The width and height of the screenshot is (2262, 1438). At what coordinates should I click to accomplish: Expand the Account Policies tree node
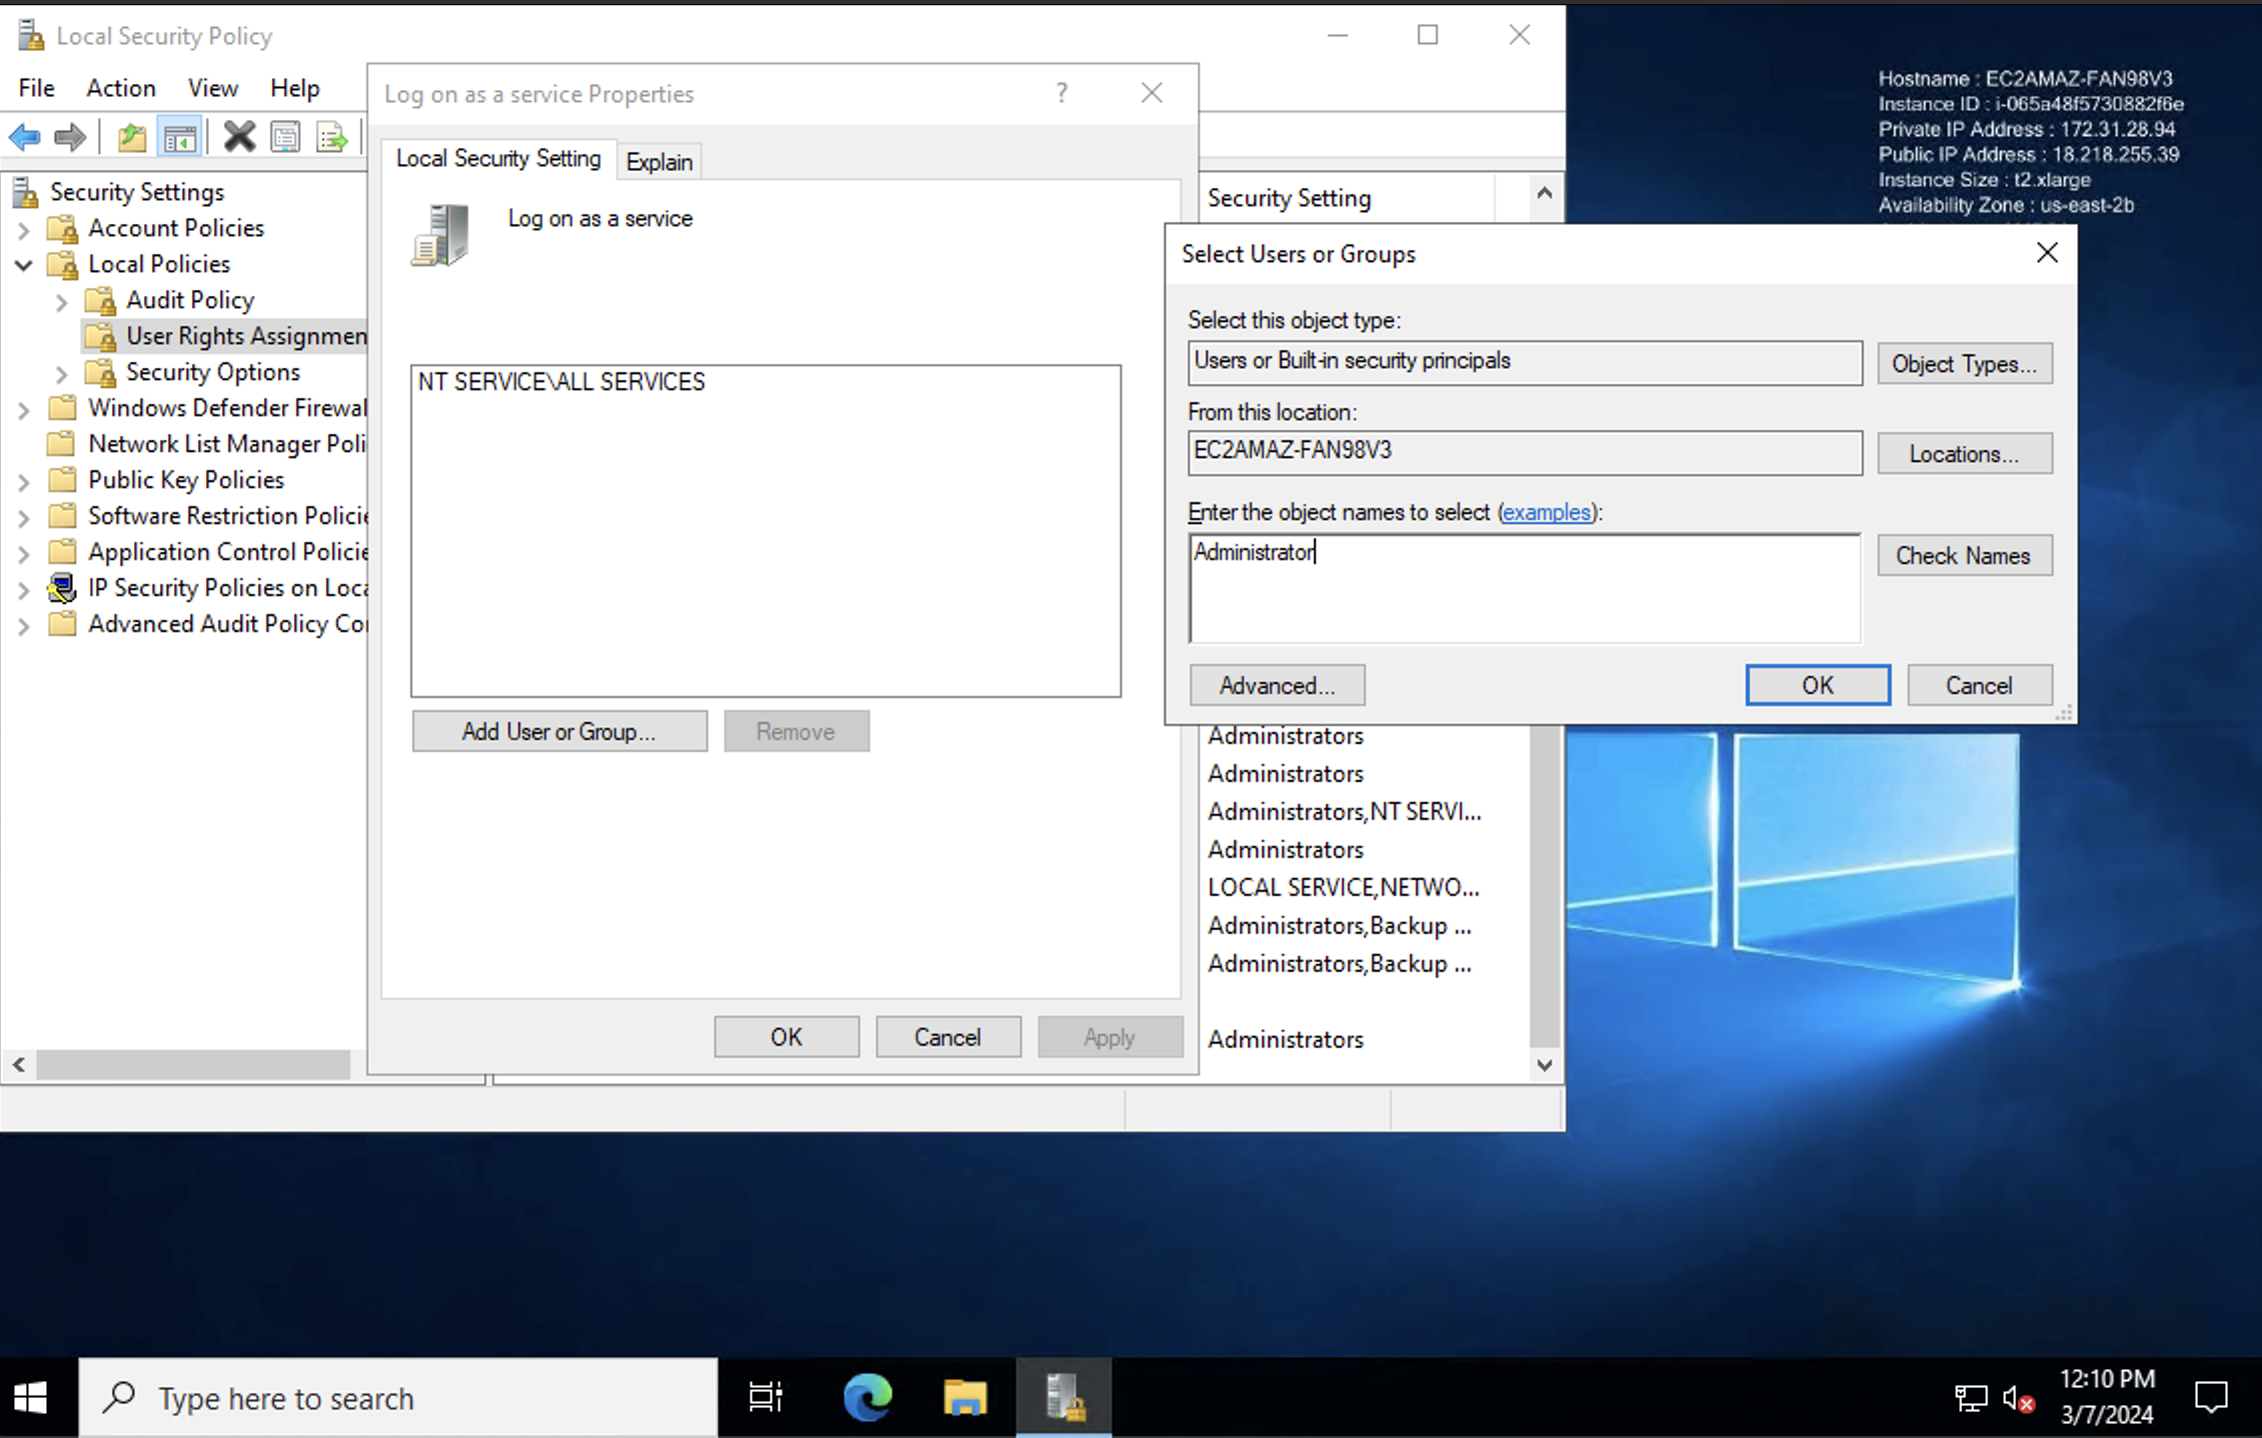click(24, 230)
